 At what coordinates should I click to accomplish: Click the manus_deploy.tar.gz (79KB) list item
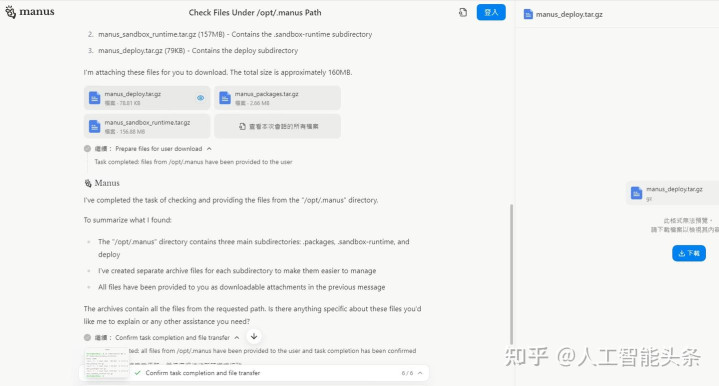click(x=198, y=51)
